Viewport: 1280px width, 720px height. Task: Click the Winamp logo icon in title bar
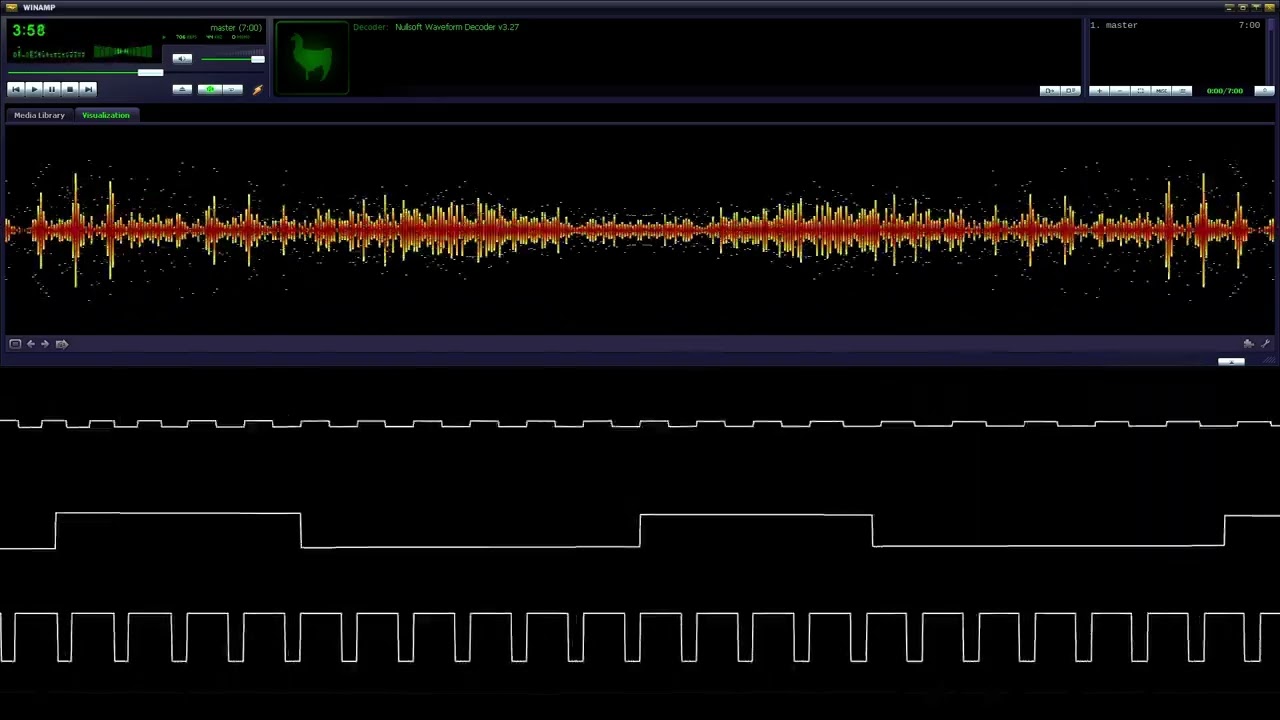pyautogui.click(x=11, y=7)
